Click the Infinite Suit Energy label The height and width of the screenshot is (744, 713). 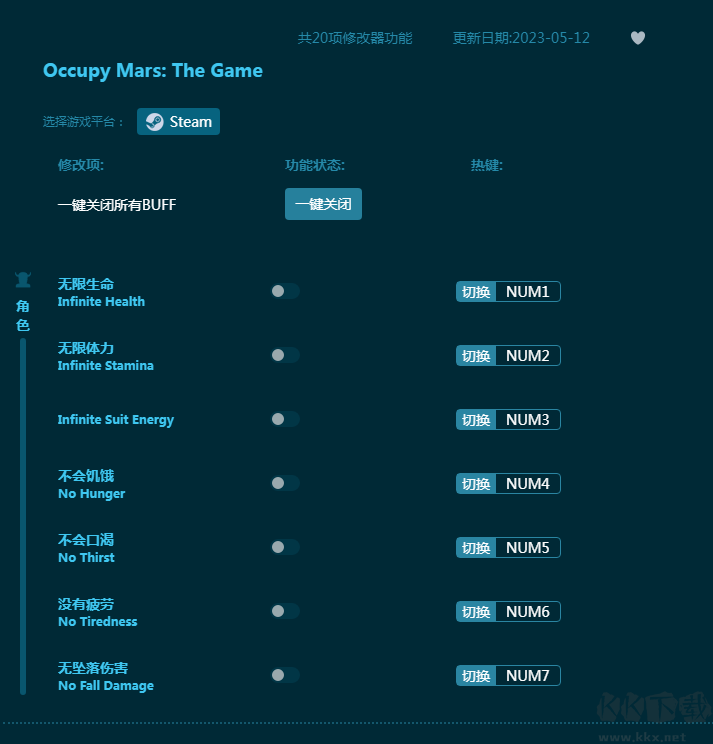[116, 420]
